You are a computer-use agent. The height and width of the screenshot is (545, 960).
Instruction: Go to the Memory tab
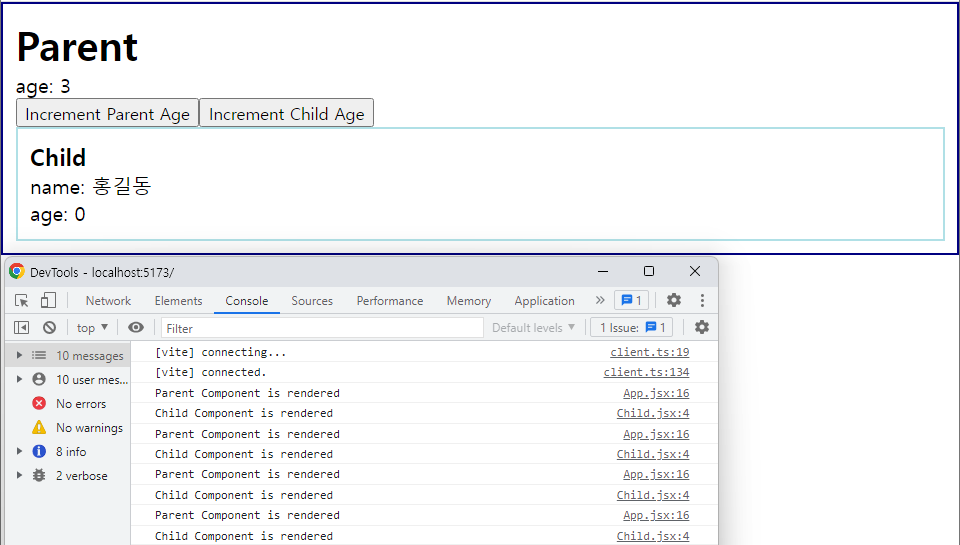pos(469,301)
